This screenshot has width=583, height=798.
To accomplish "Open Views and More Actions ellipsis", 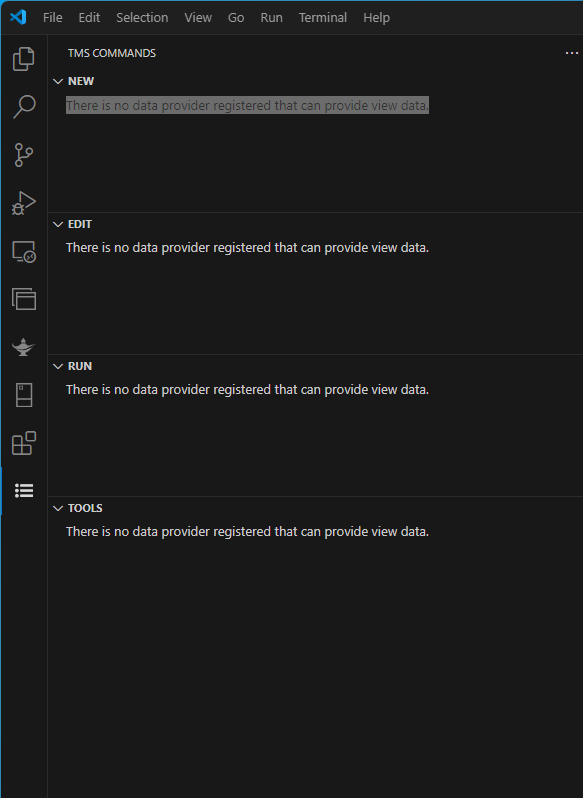I will point(572,53).
